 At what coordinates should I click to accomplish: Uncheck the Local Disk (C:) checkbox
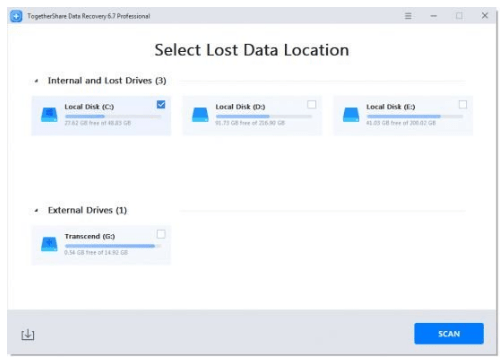click(x=161, y=105)
